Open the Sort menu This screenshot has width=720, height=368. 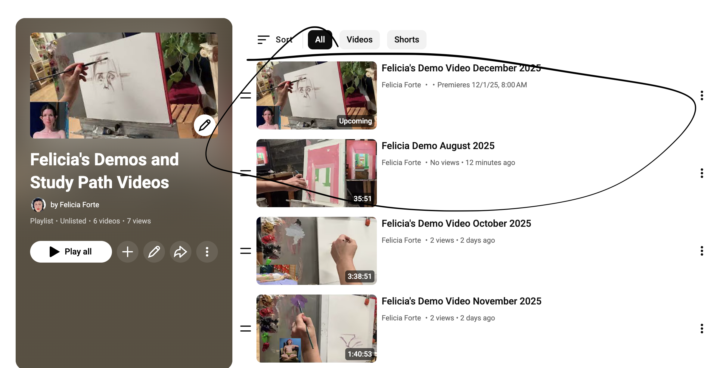point(275,40)
